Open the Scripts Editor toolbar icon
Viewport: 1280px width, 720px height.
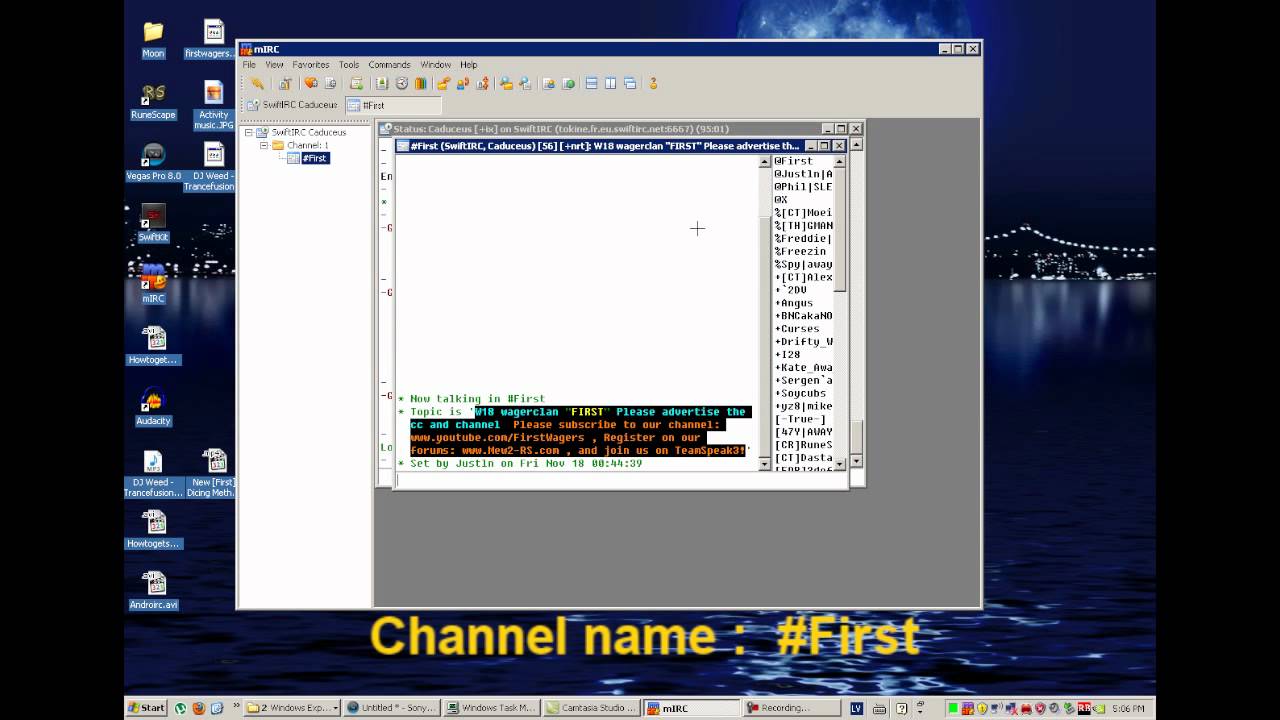[x=356, y=84]
